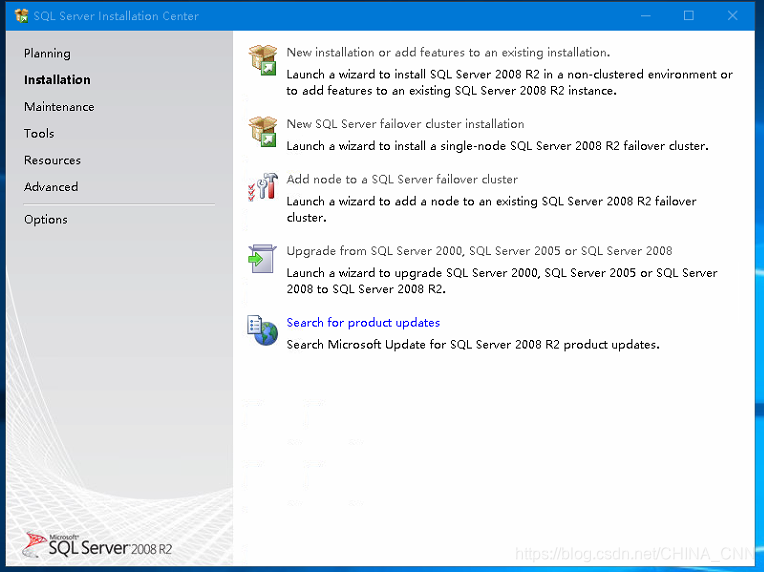Image resolution: width=764 pixels, height=572 pixels.
Task: Open the Tools section
Action: [39, 133]
